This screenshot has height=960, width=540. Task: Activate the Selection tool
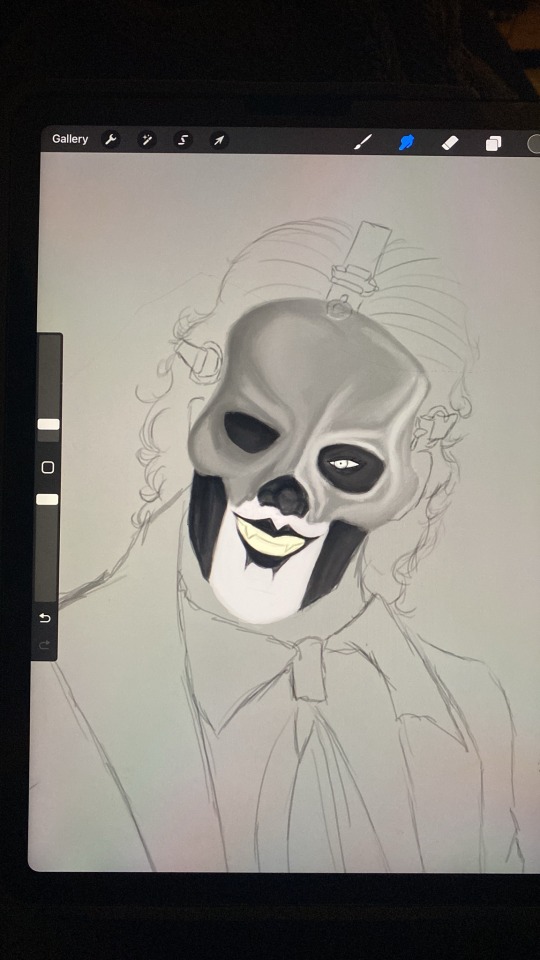click(x=182, y=140)
